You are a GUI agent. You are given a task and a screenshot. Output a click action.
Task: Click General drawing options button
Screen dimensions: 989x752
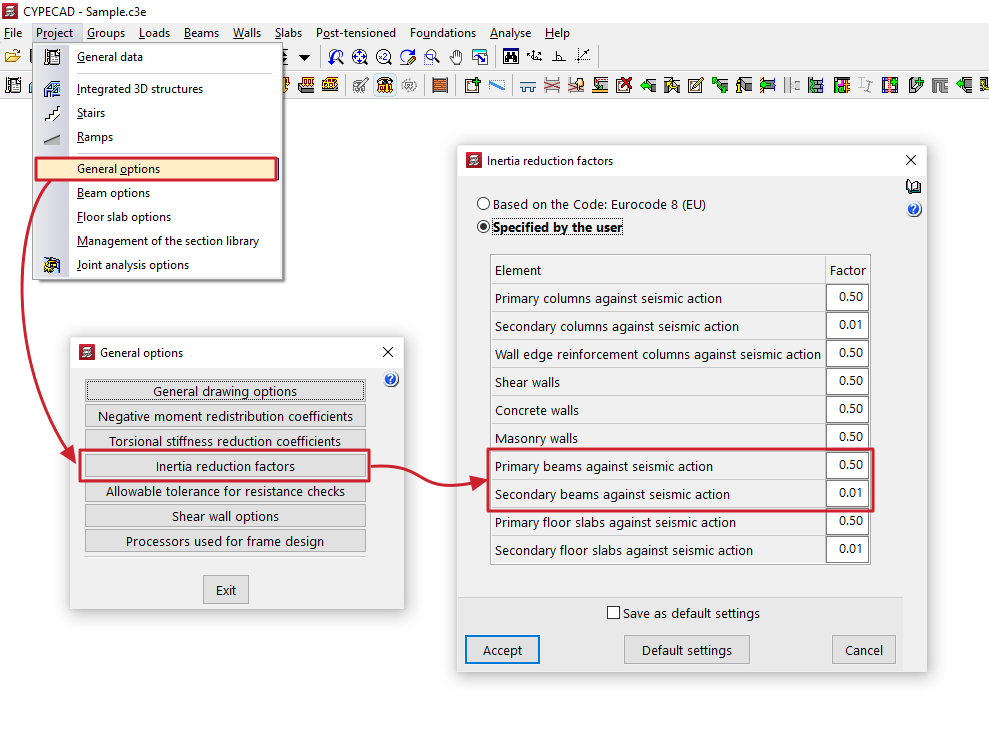click(x=225, y=391)
